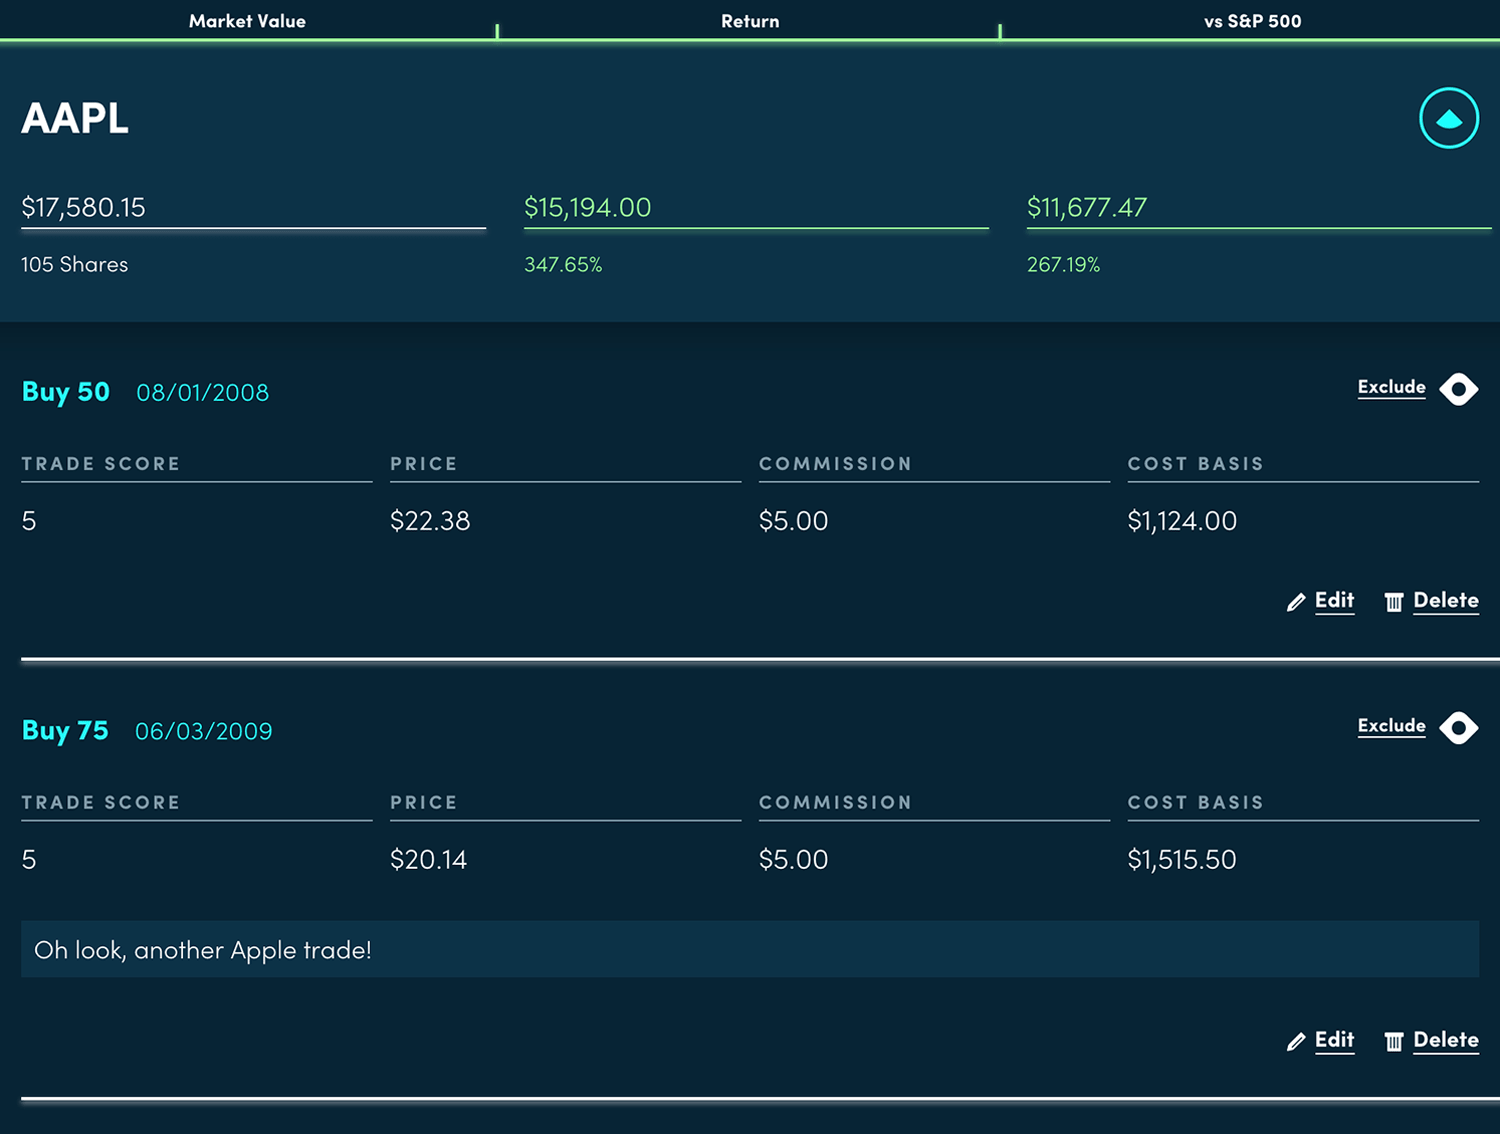This screenshot has width=1500, height=1134.
Task: Open the Edit link for Buy 50 trade
Action: click(x=1335, y=600)
